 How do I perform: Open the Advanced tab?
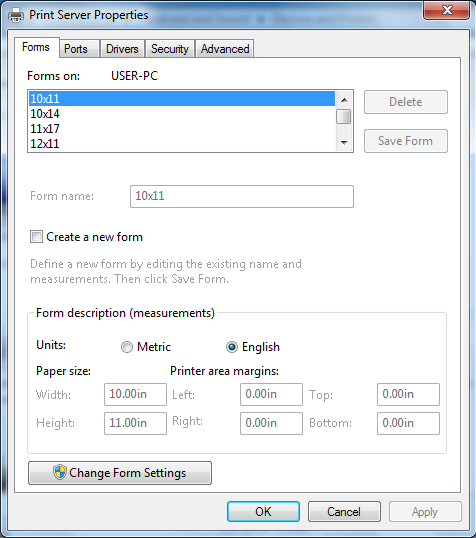pos(225,49)
